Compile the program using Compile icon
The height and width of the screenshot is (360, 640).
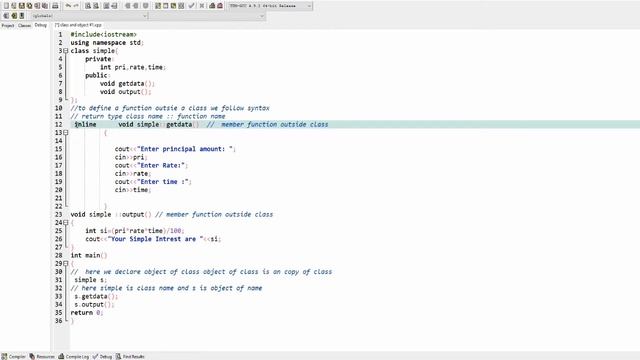pyautogui.click(x=158, y=6)
